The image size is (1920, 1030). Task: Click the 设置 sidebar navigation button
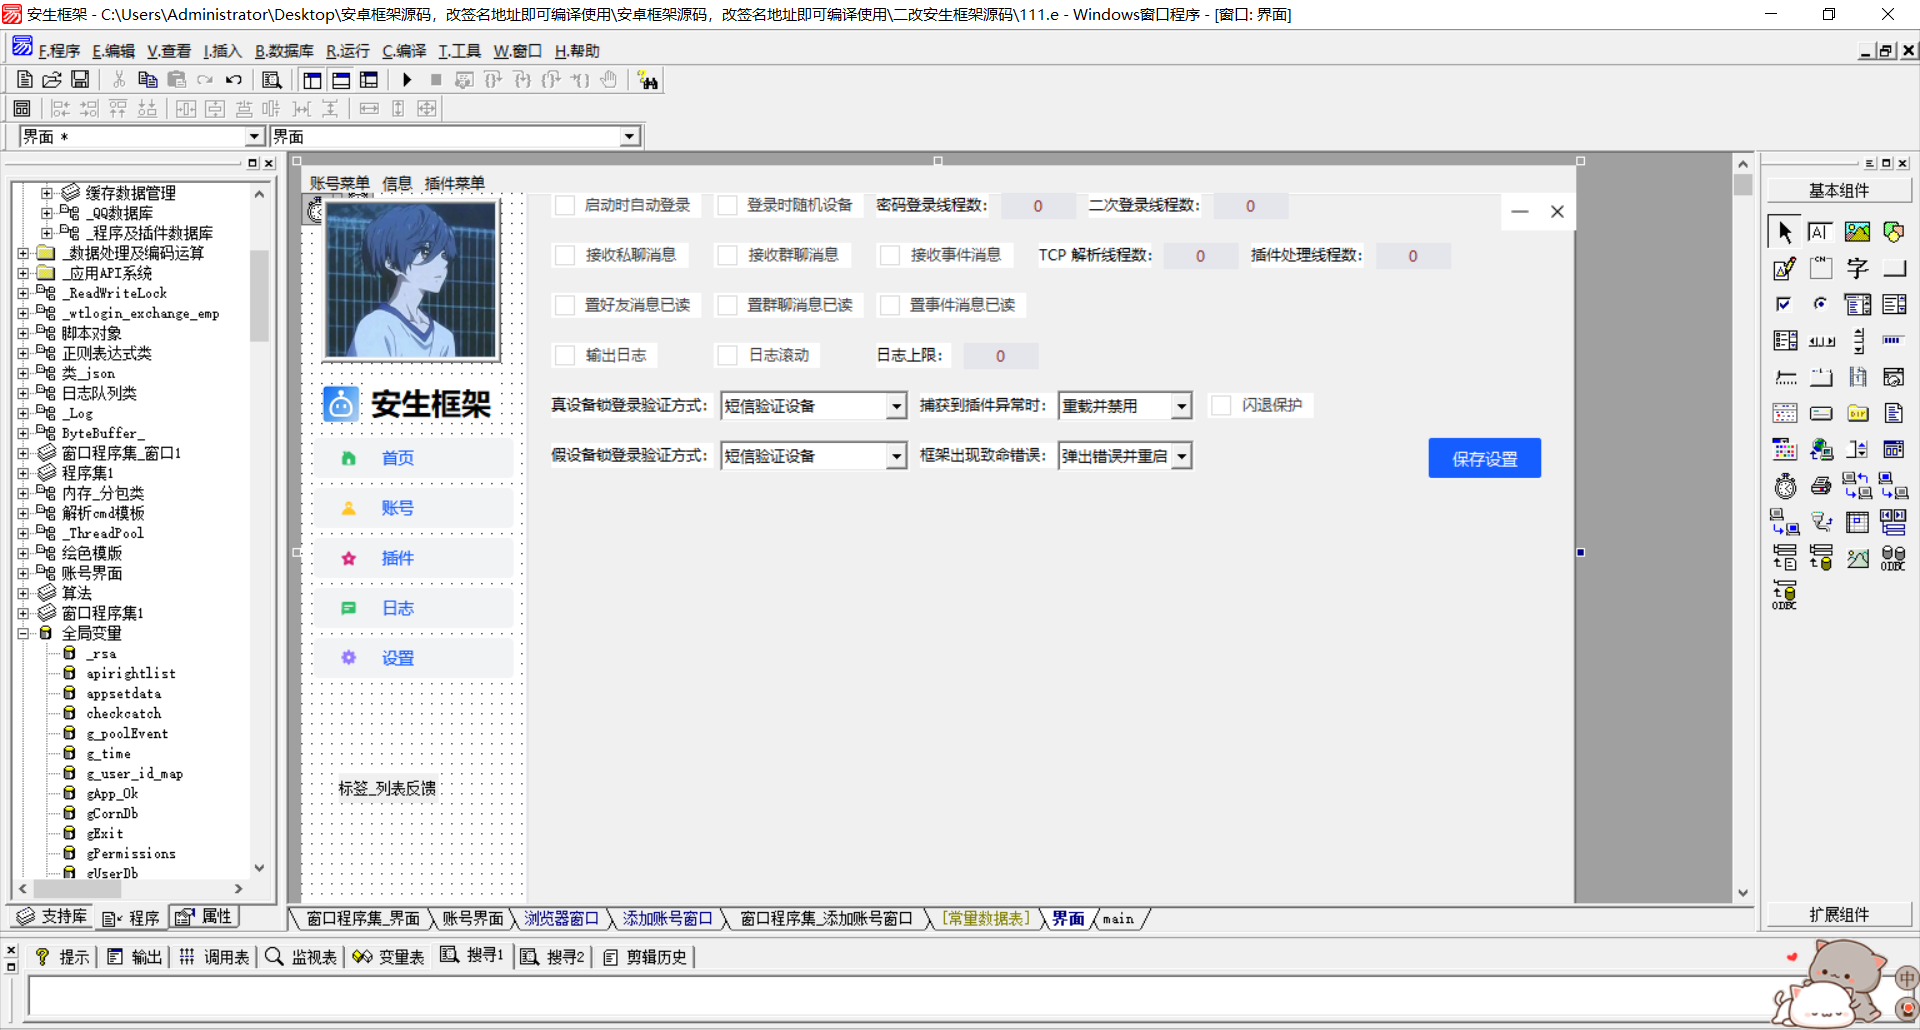pos(398,658)
